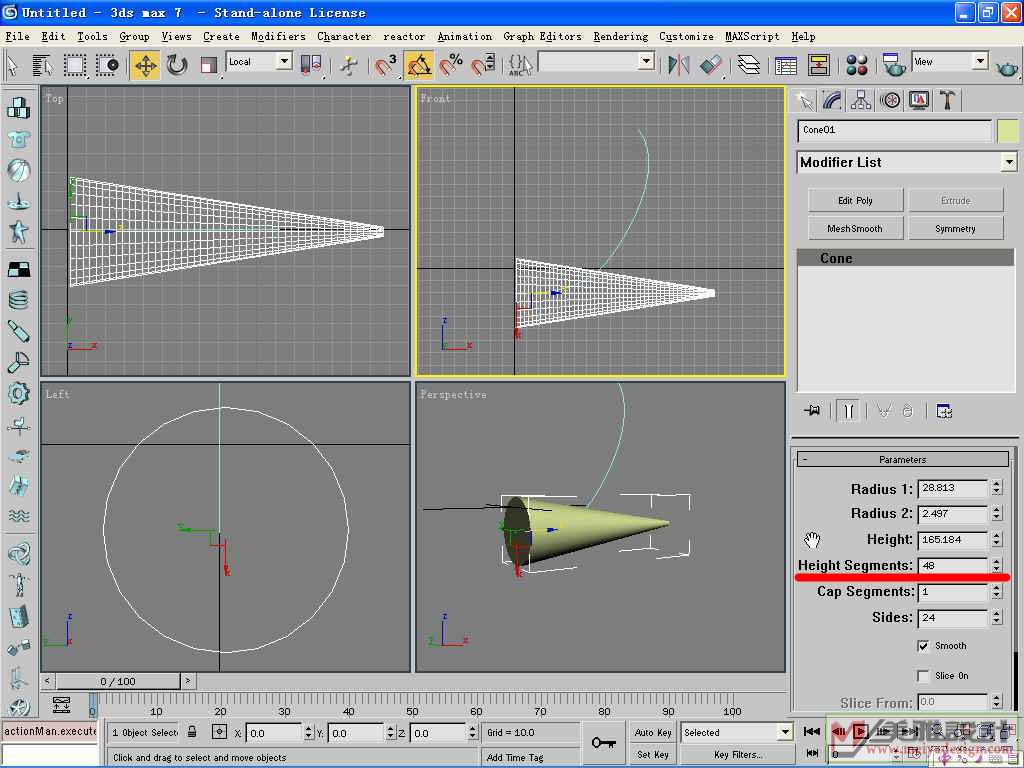The image size is (1024, 768).
Task: Toggle 3D Snaps magnet
Action: pos(385,65)
